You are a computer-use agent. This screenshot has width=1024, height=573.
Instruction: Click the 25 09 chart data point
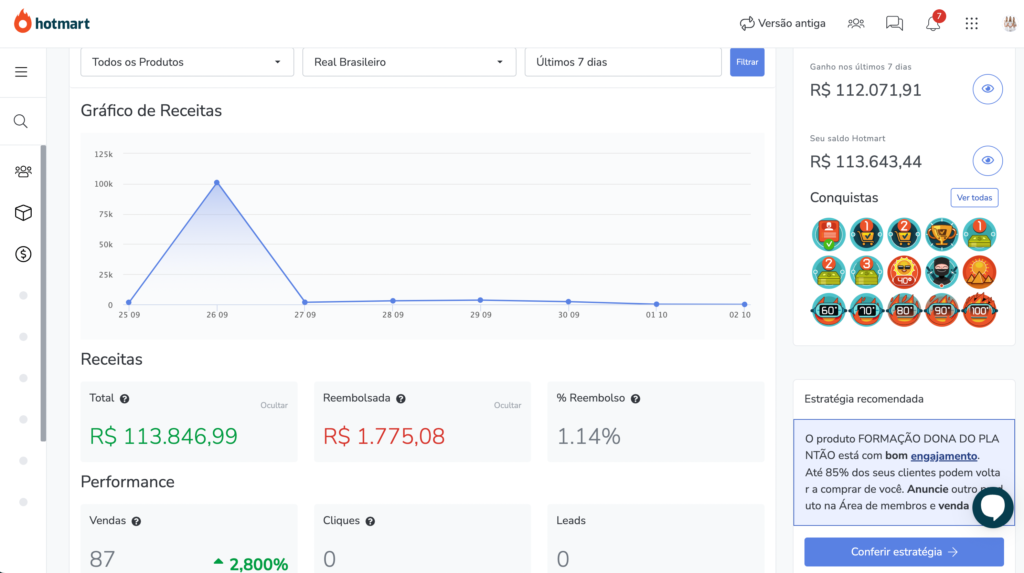click(129, 303)
